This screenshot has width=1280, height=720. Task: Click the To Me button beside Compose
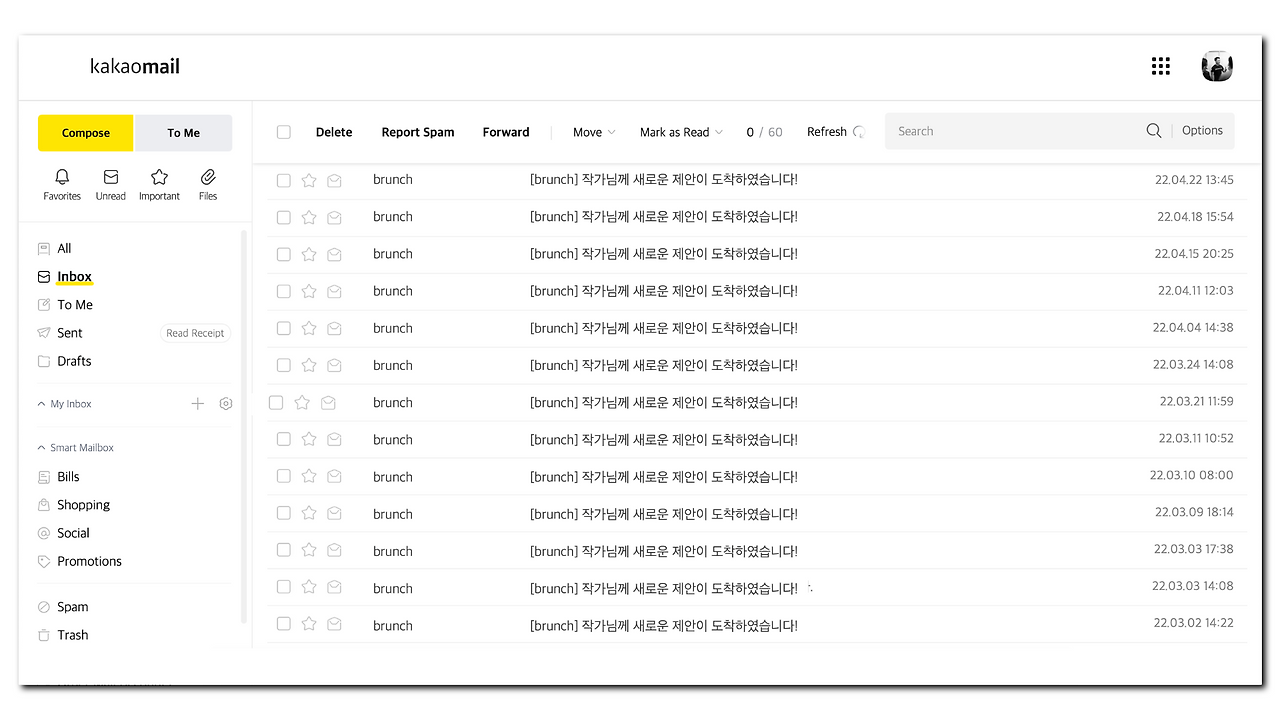183,133
